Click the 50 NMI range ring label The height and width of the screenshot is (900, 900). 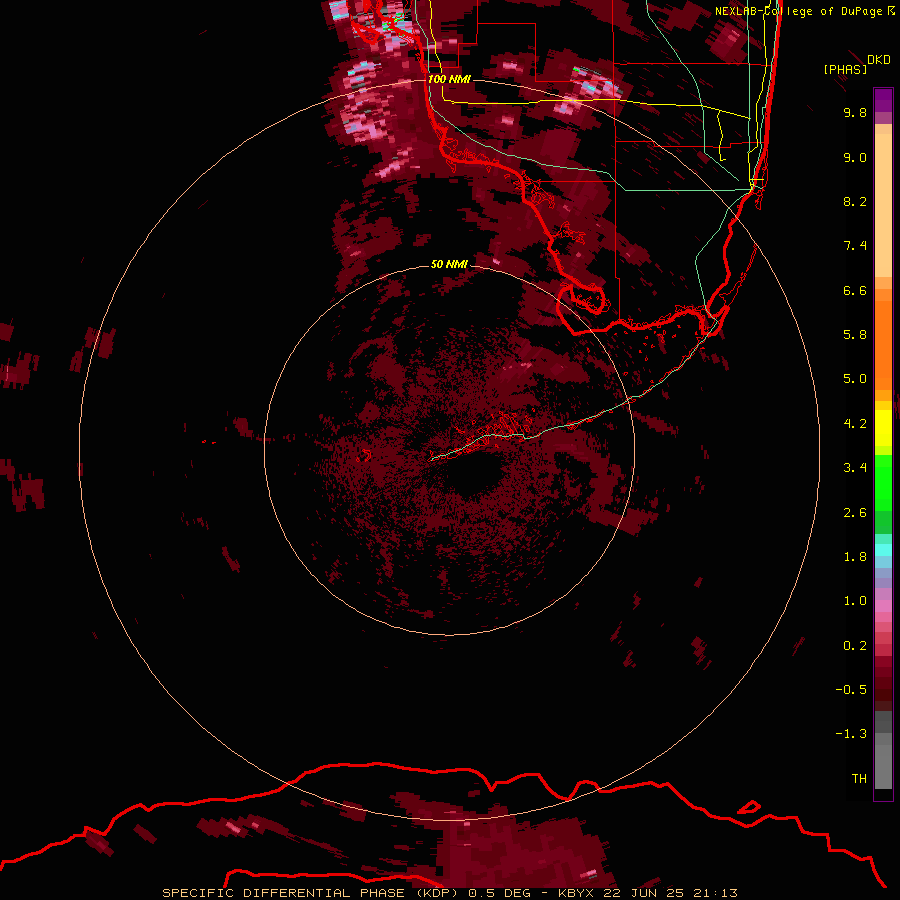tap(449, 264)
